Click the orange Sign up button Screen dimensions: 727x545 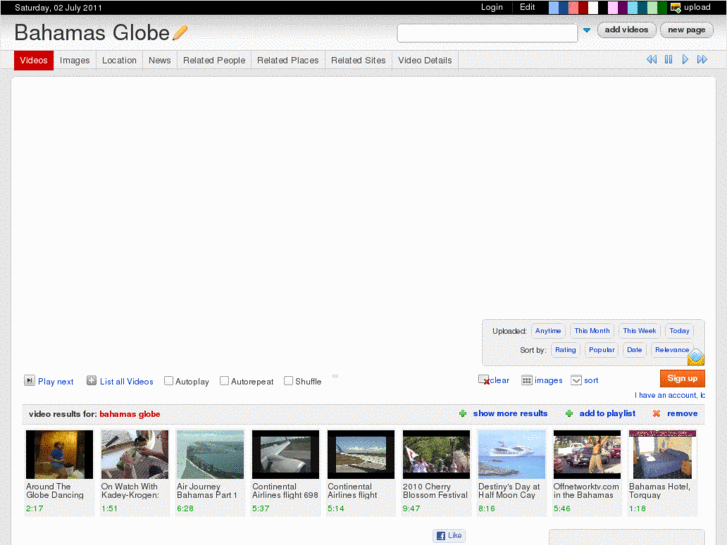682,378
